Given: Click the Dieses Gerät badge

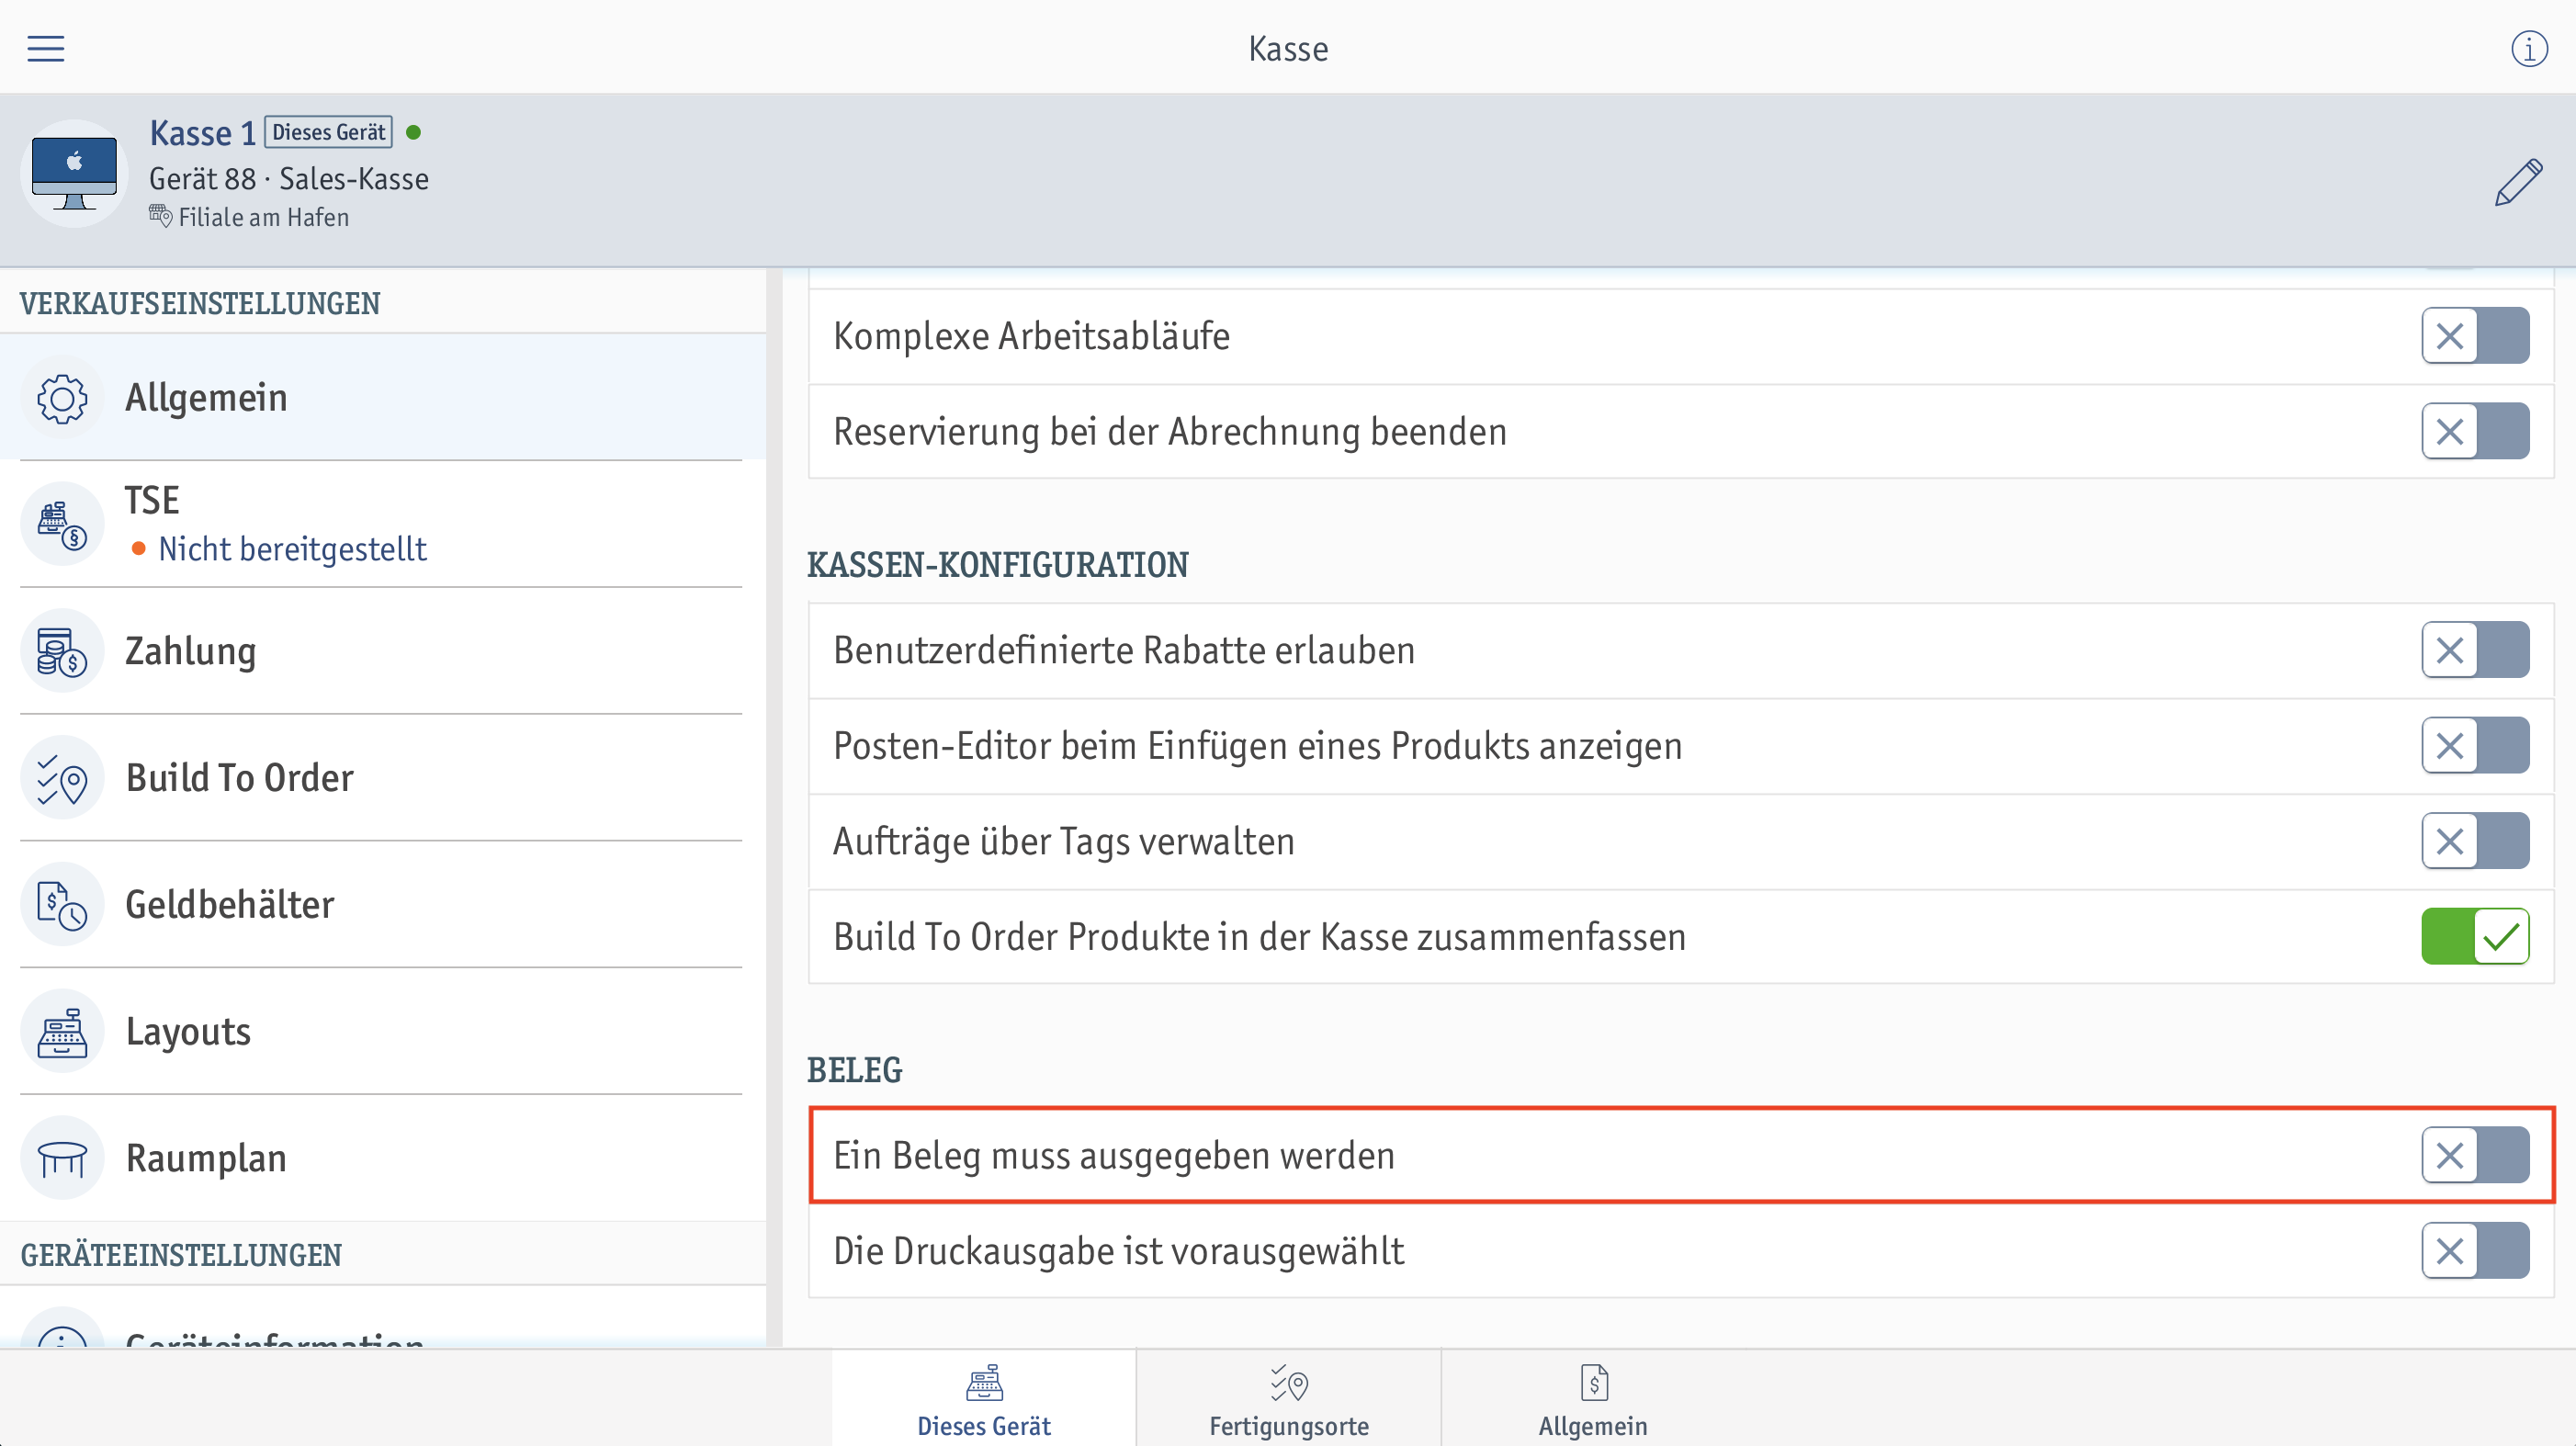Looking at the screenshot, I should point(328,132).
